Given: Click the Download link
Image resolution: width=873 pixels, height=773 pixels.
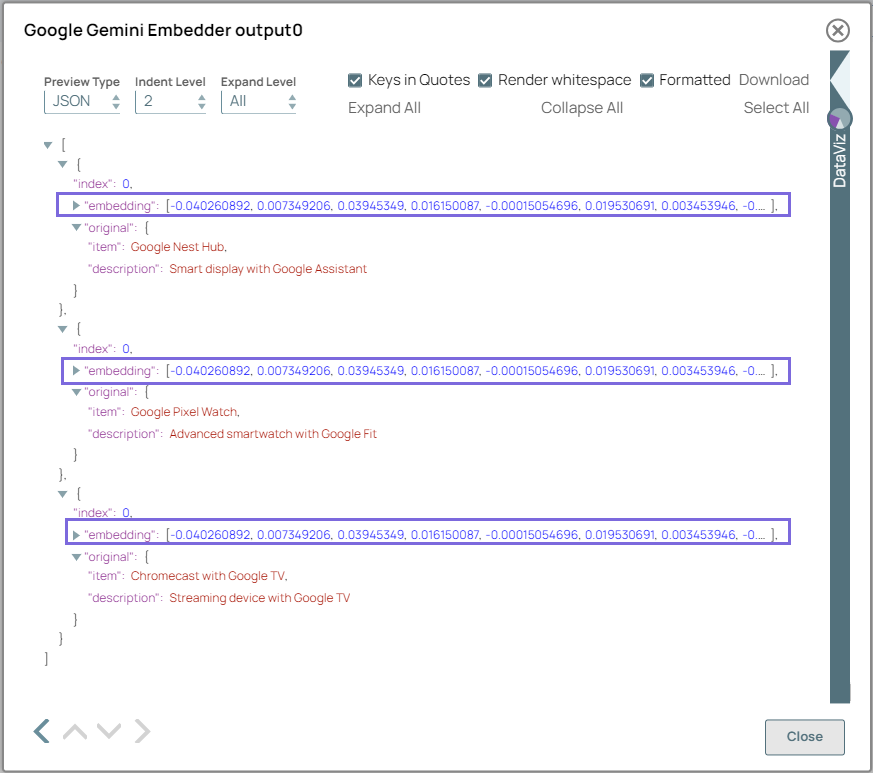Looking at the screenshot, I should tap(775, 80).
